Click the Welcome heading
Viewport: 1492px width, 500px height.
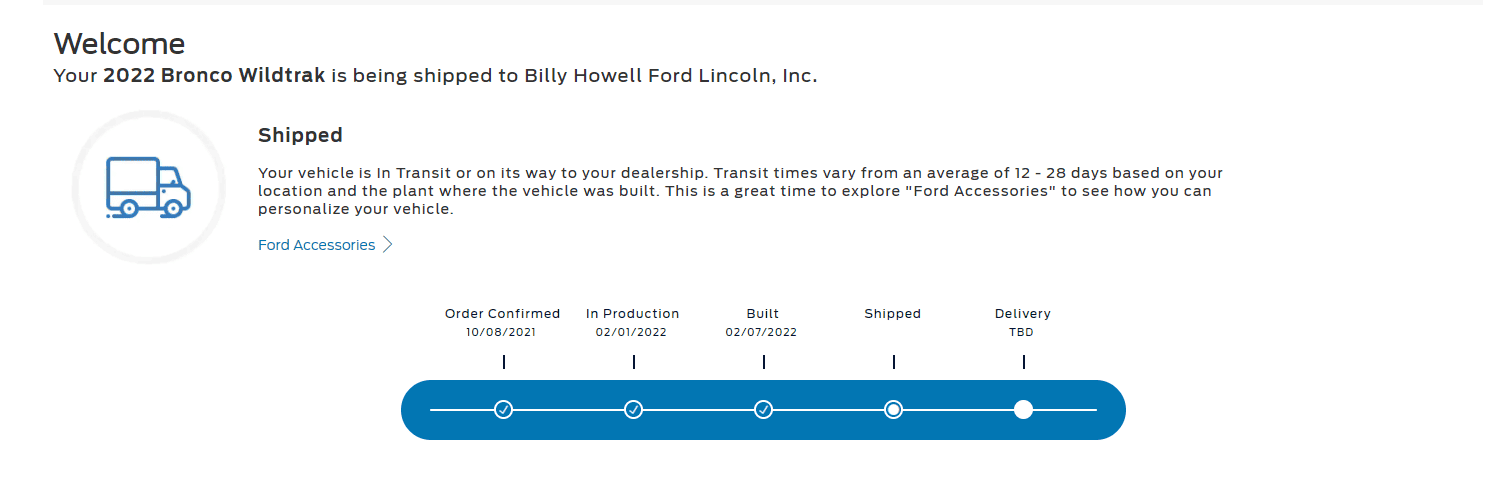click(119, 43)
